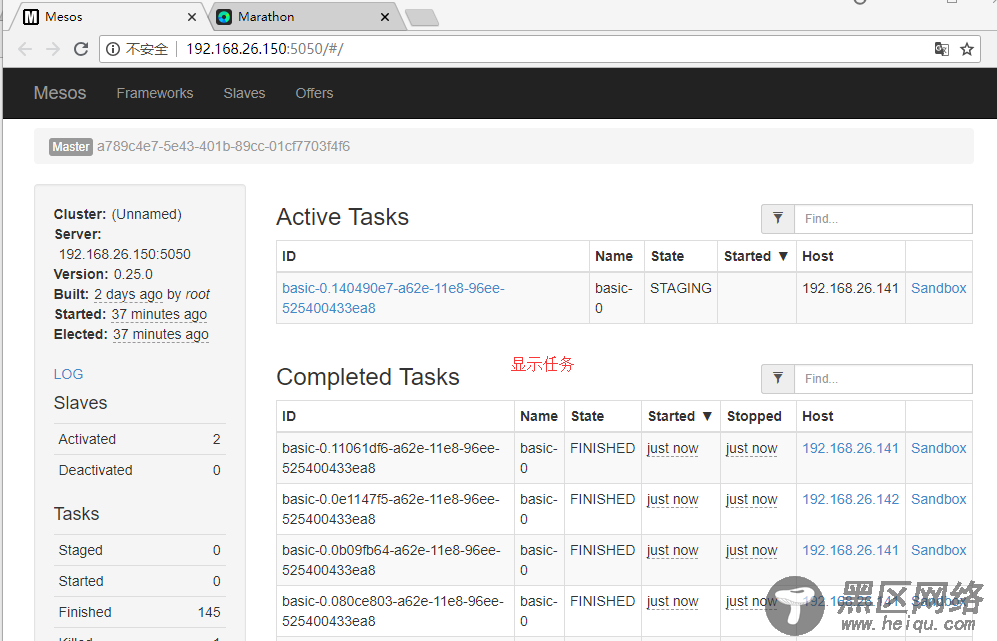This screenshot has width=997, height=641.
Task: Select master ID a789c4e7-5e43-401b-89cc-01cf7703f4f6
Action: pos(223,146)
